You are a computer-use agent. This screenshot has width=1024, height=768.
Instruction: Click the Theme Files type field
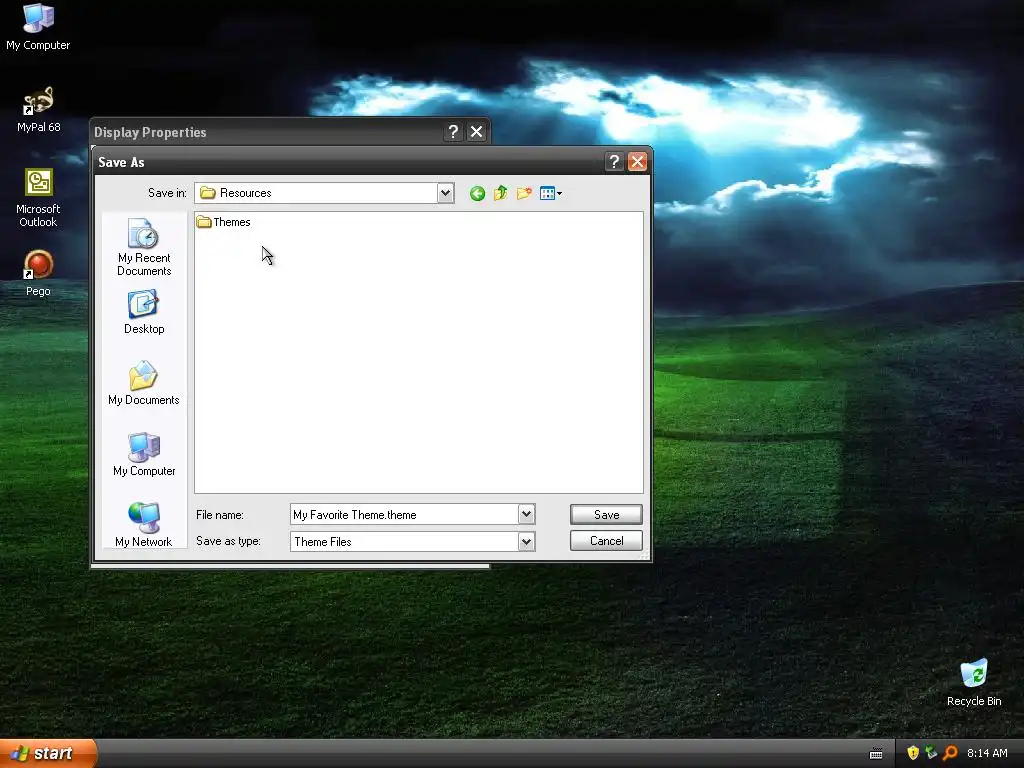(404, 541)
